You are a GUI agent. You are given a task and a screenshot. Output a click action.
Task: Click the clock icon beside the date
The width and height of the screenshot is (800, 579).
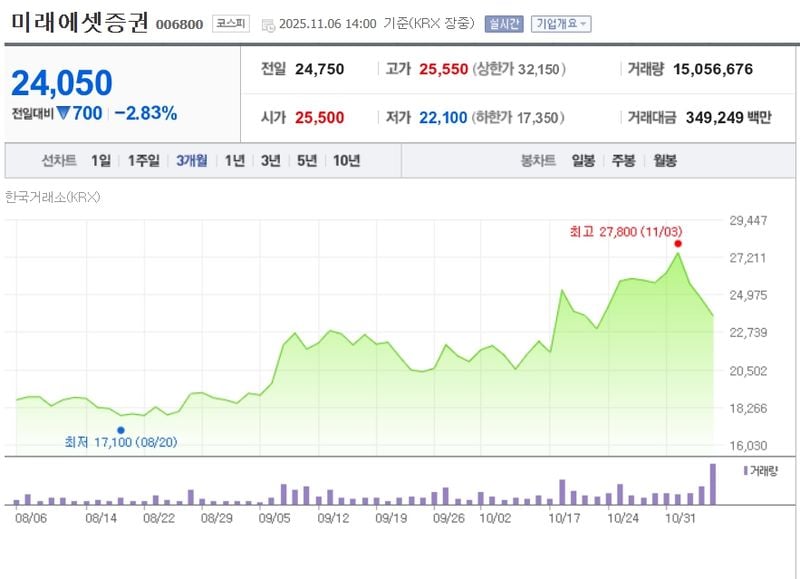(268, 25)
